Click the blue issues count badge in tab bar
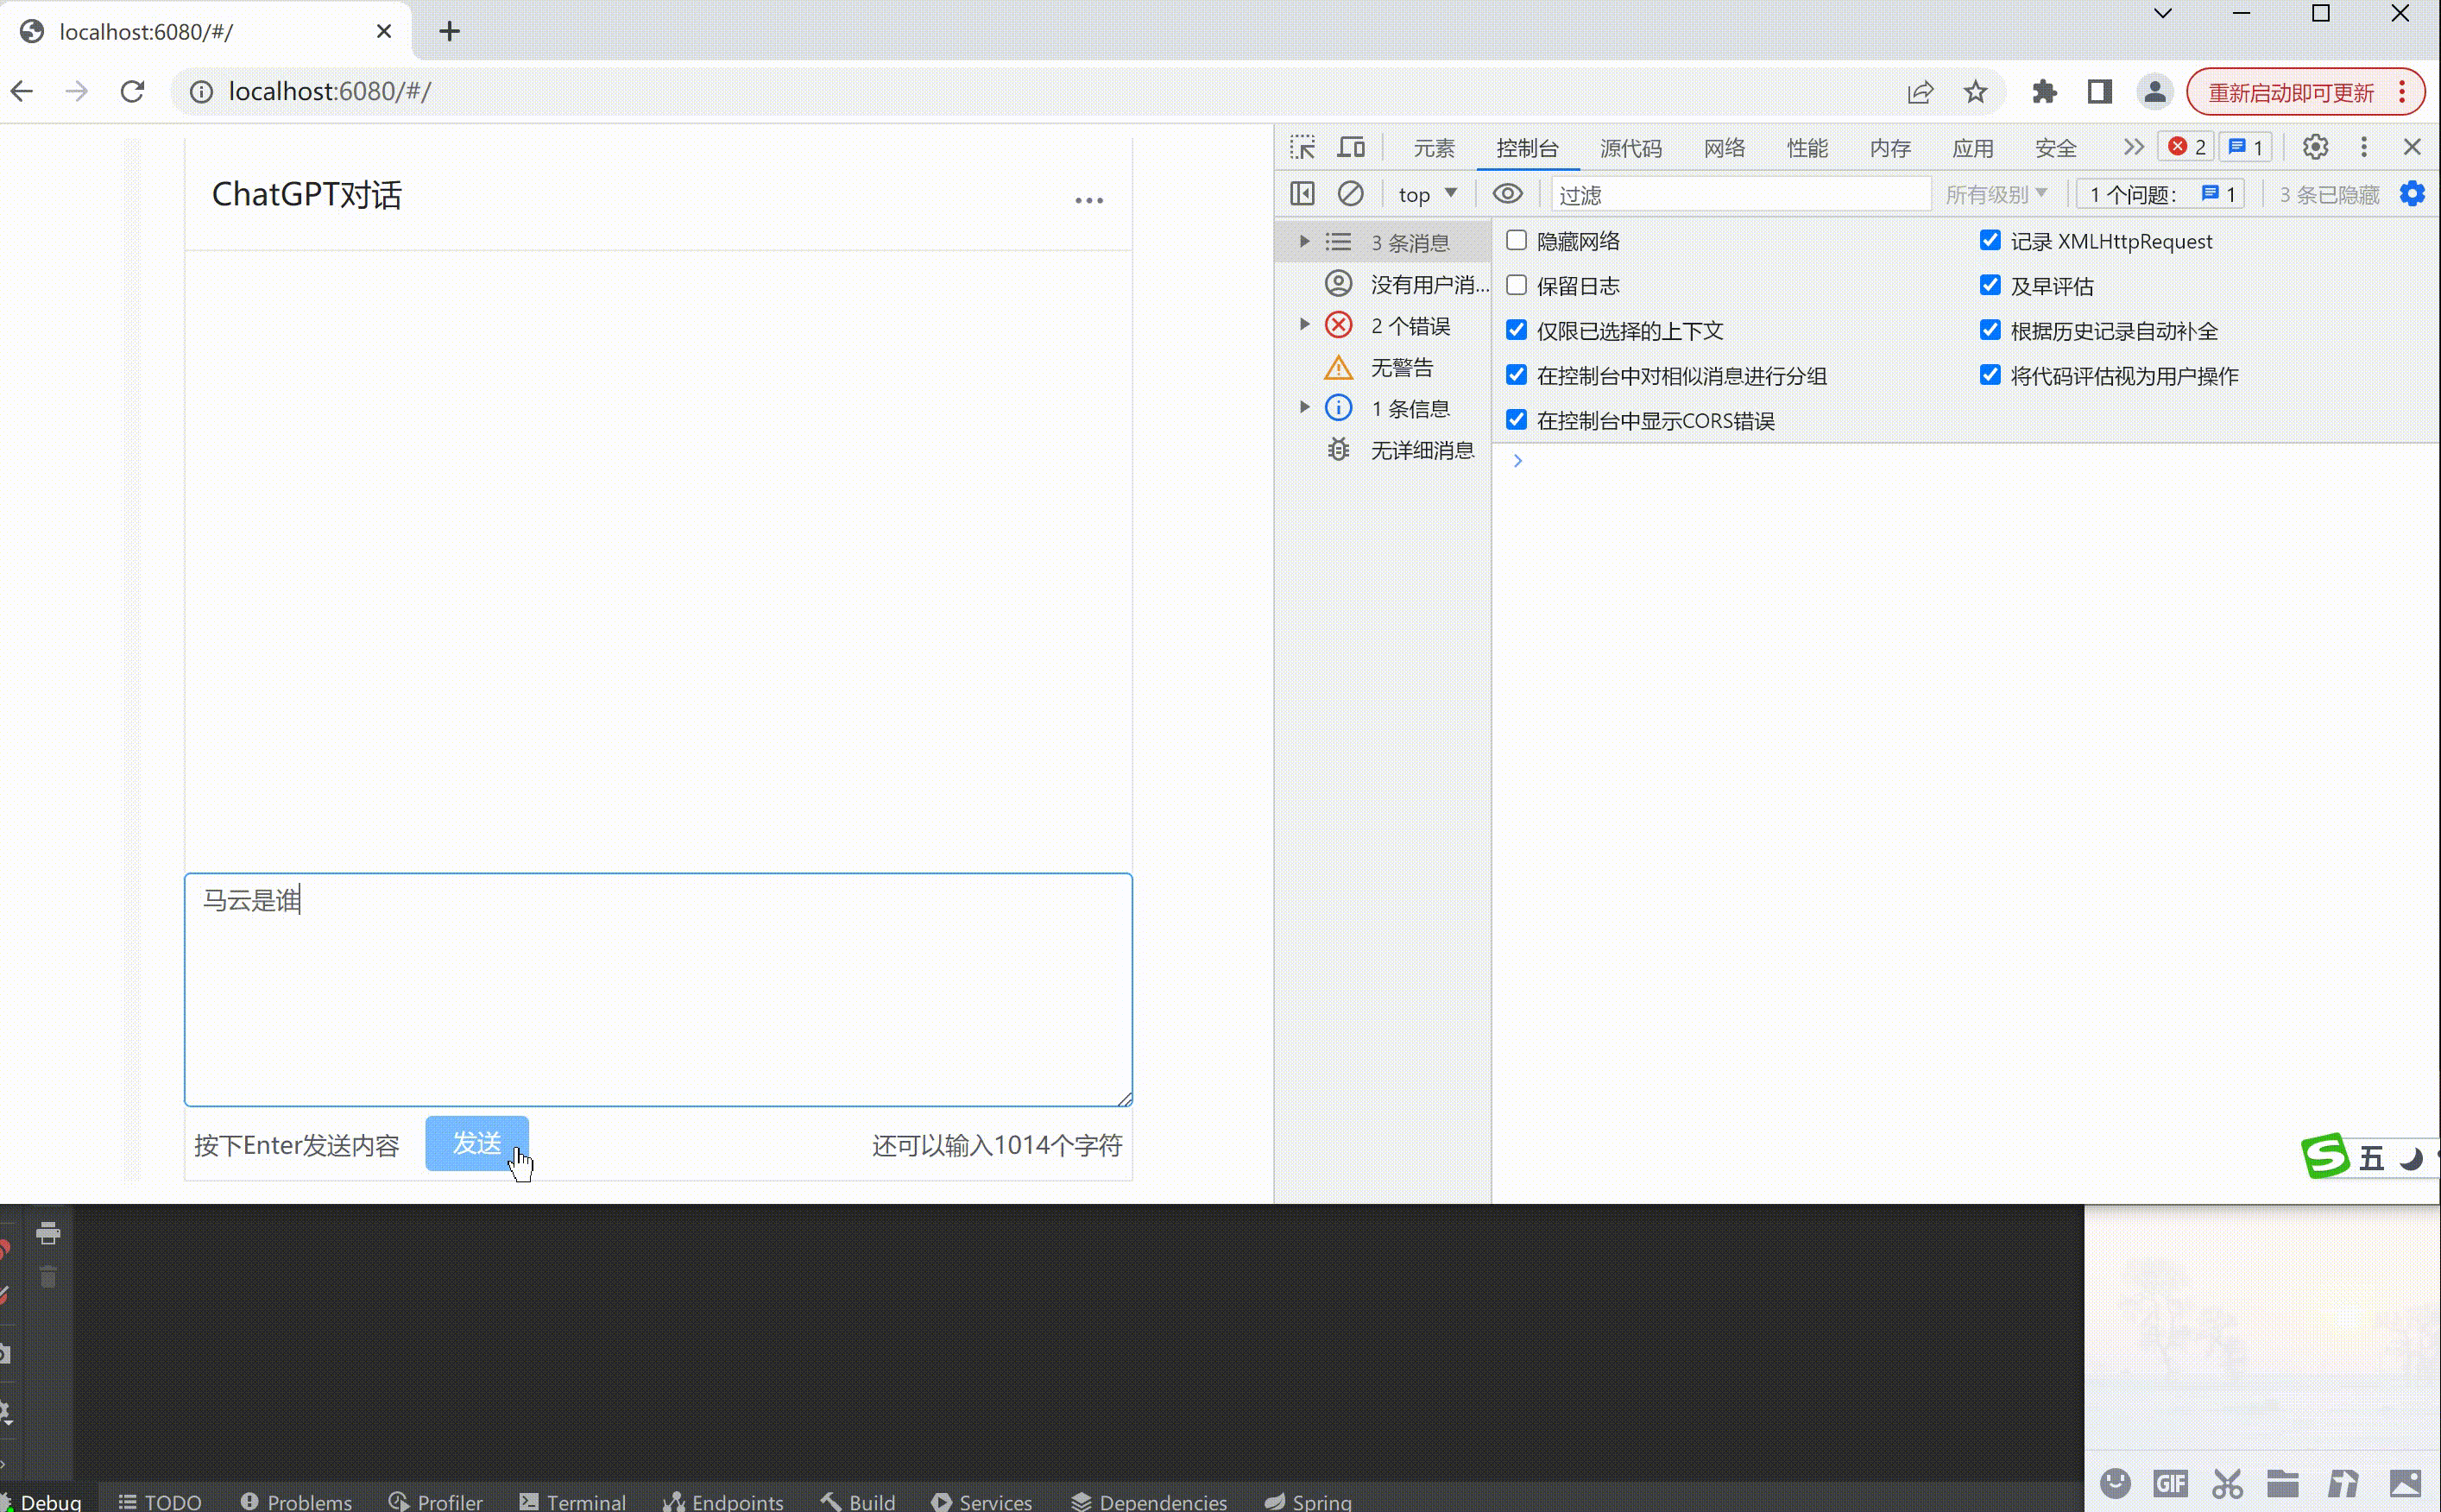This screenshot has height=1512, width=2441. [x=2246, y=147]
